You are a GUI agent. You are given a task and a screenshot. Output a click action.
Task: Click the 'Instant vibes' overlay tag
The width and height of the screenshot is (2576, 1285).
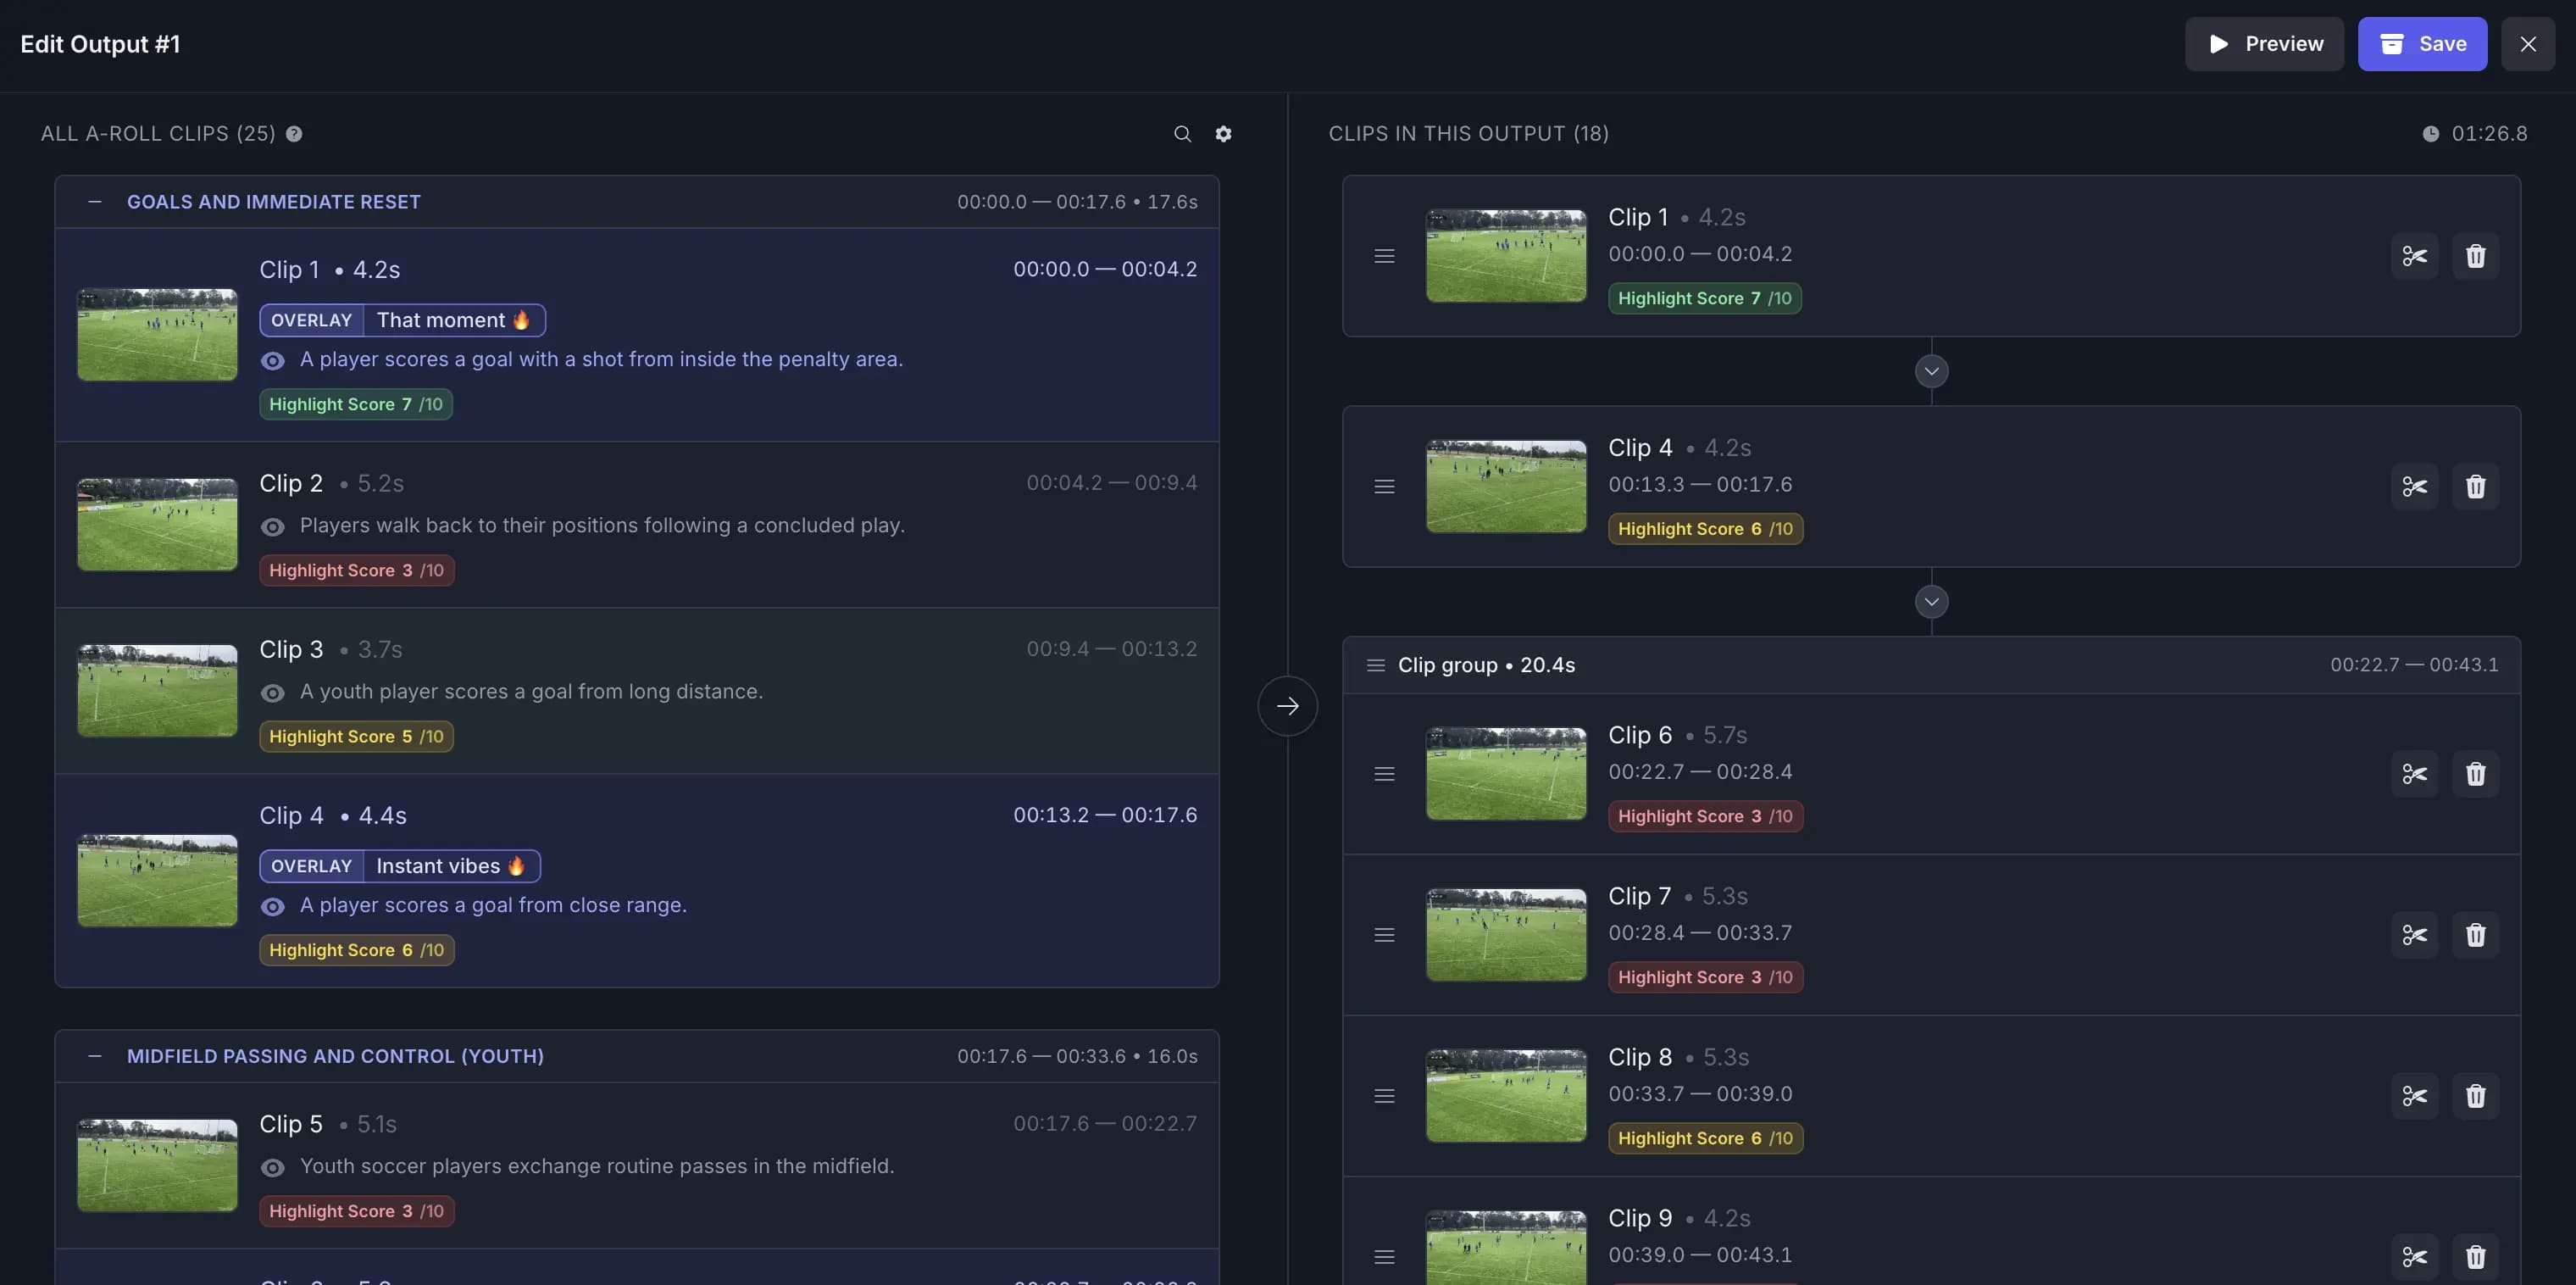(400, 866)
